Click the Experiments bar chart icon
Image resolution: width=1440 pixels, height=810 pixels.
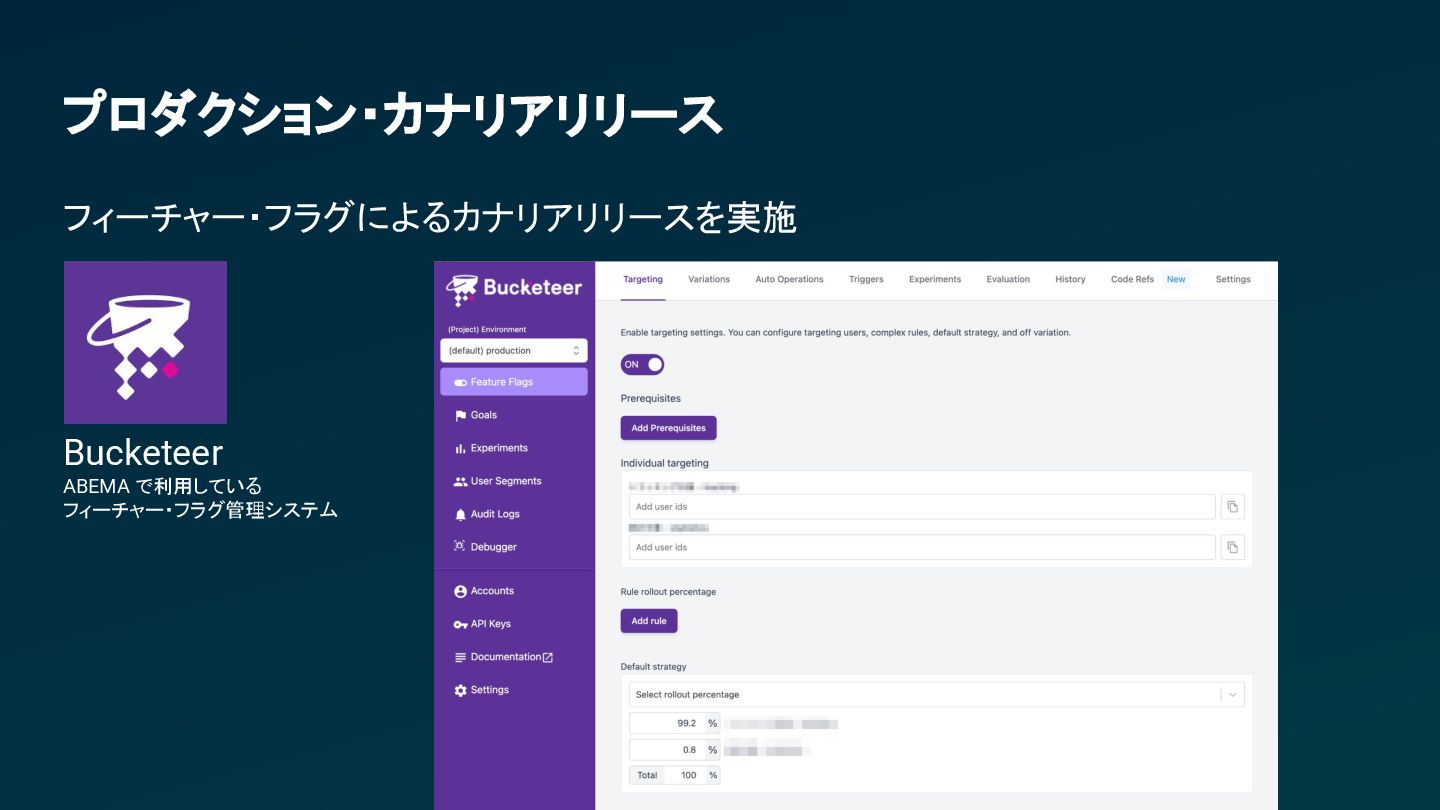(x=460, y=448)
